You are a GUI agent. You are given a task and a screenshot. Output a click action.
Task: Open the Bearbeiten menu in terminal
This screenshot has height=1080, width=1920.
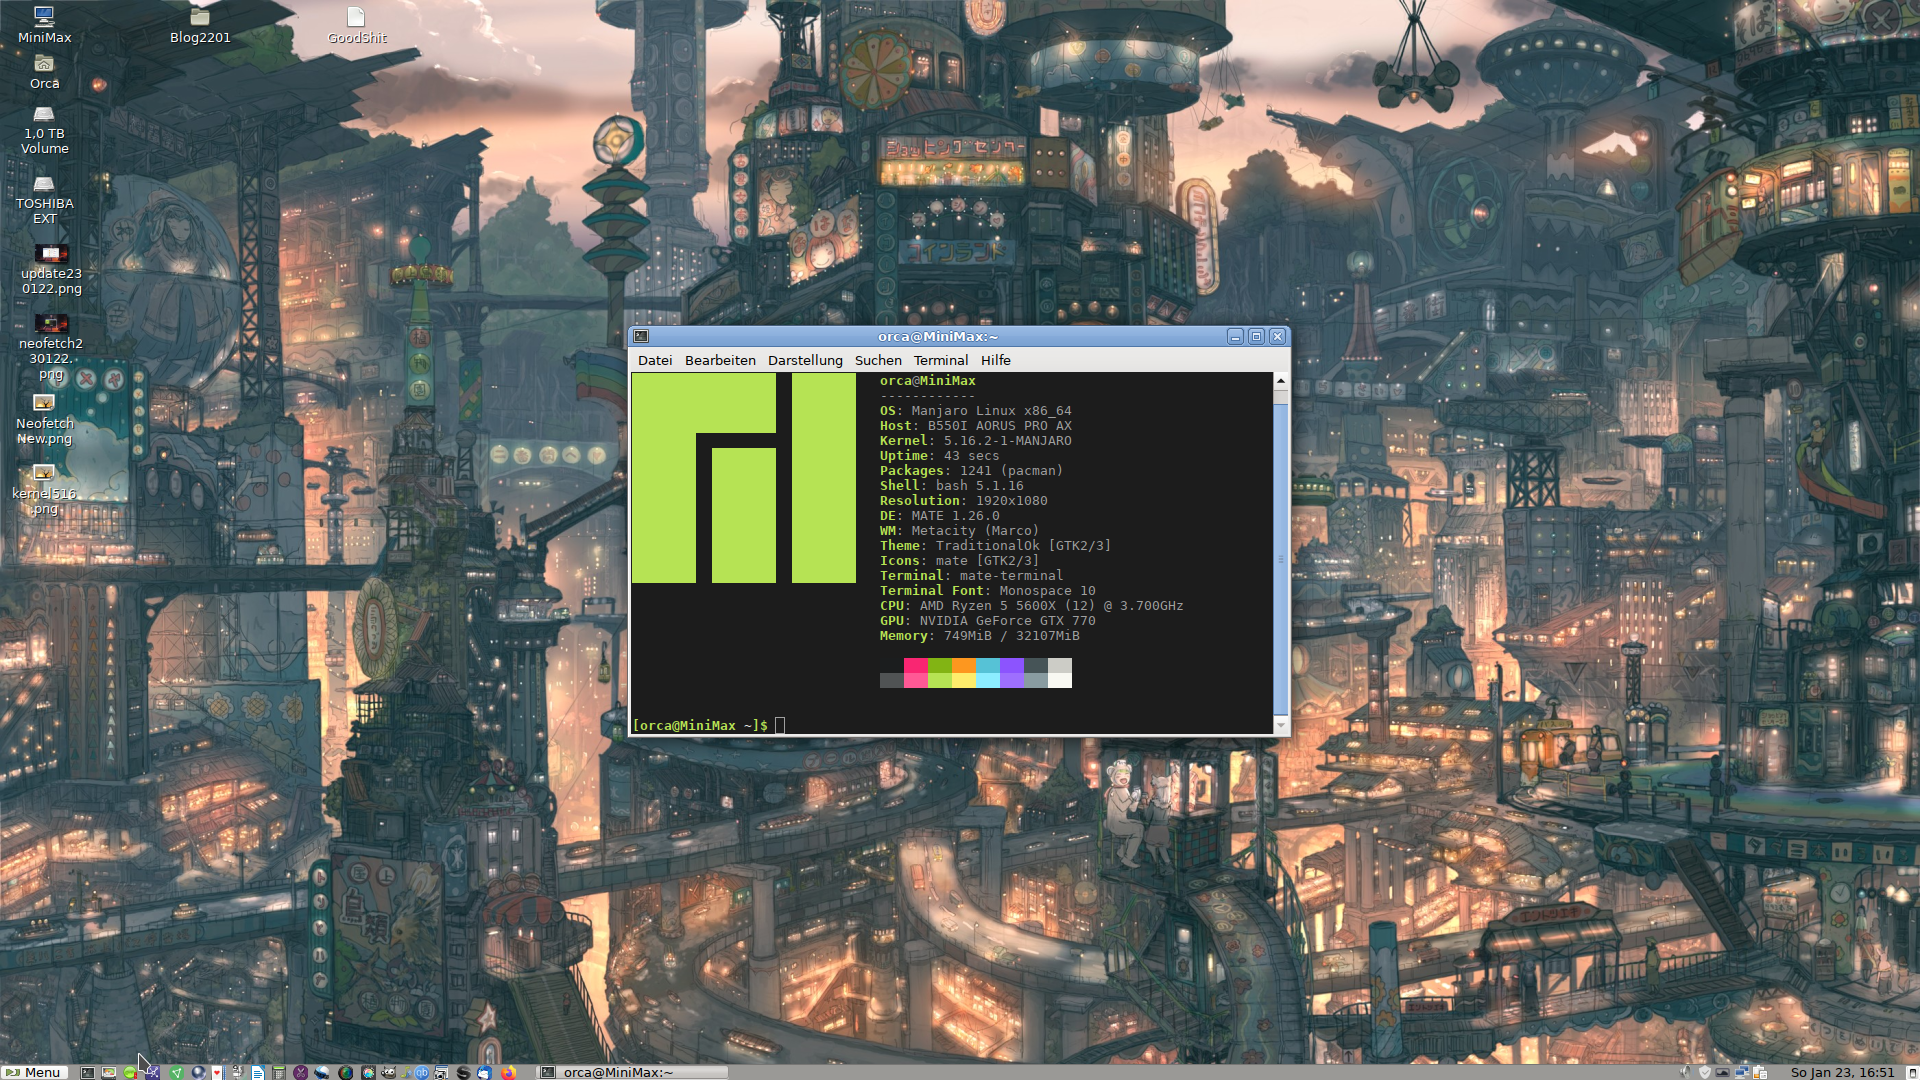(x=720, y=360)
